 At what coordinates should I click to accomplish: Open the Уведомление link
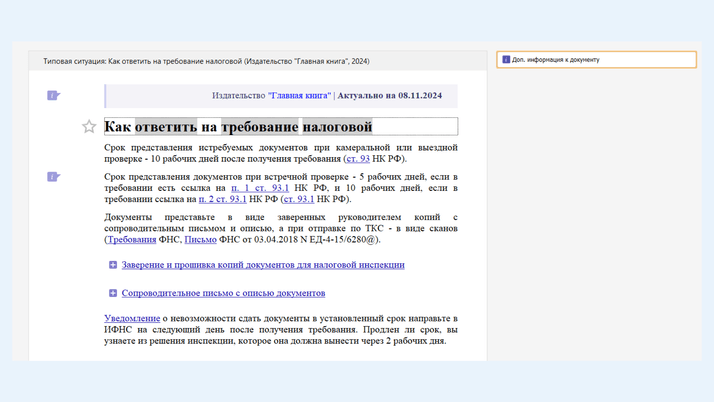point(132,319)
